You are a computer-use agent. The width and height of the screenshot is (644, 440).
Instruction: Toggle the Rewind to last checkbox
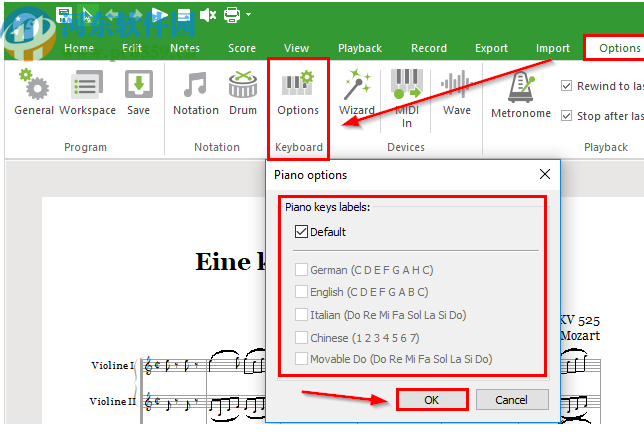click(566, 86)
